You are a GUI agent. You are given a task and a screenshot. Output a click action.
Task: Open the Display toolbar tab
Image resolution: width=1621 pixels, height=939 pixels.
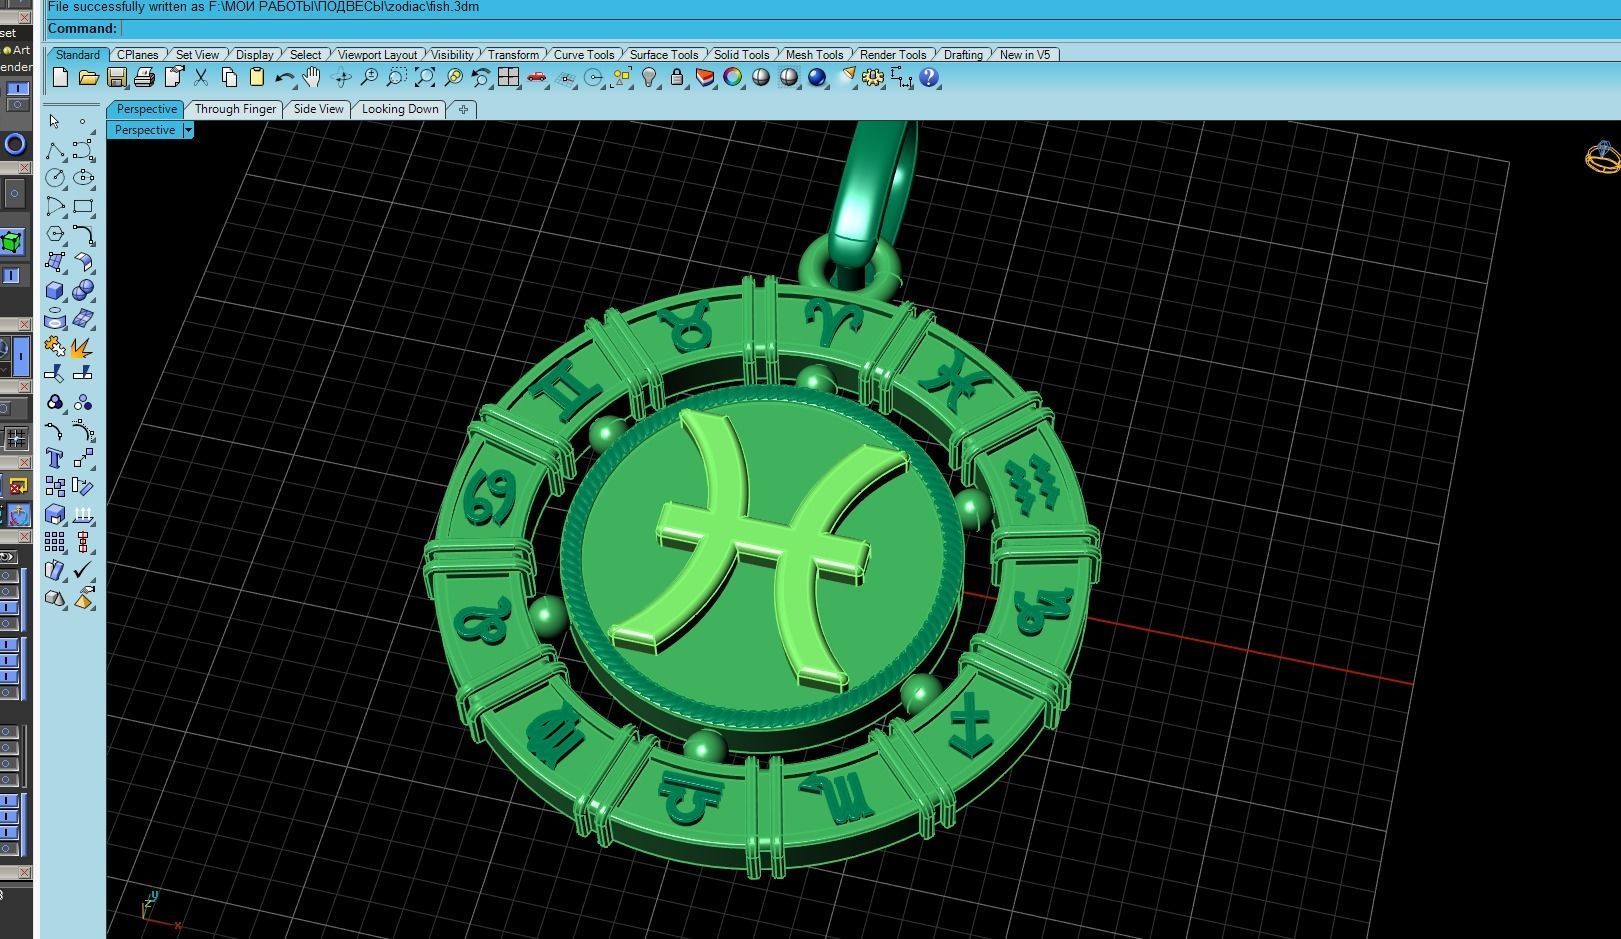tap(254, 55)
